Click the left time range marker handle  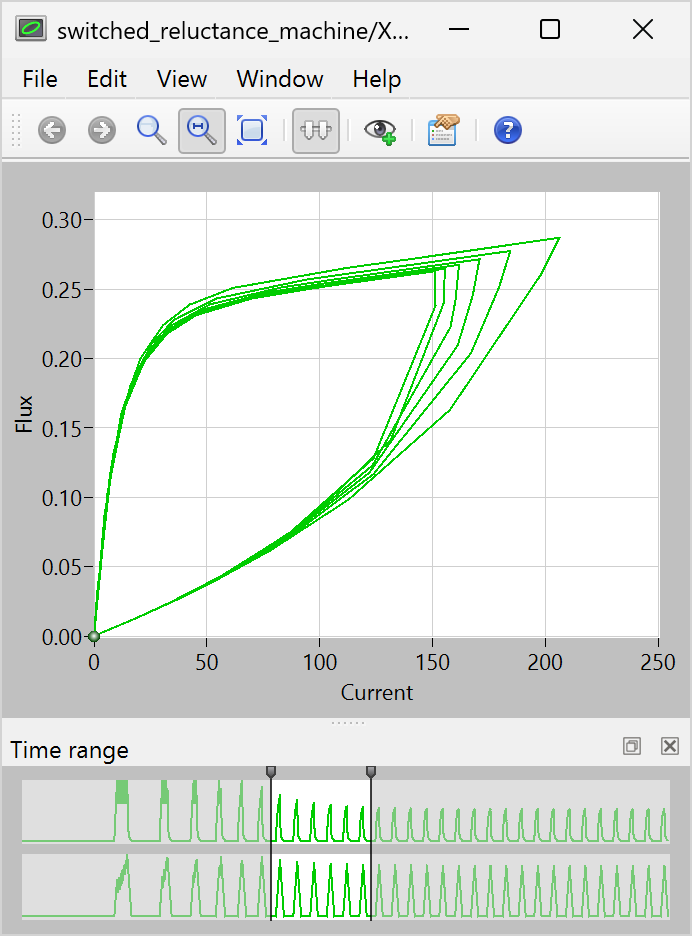270,772
